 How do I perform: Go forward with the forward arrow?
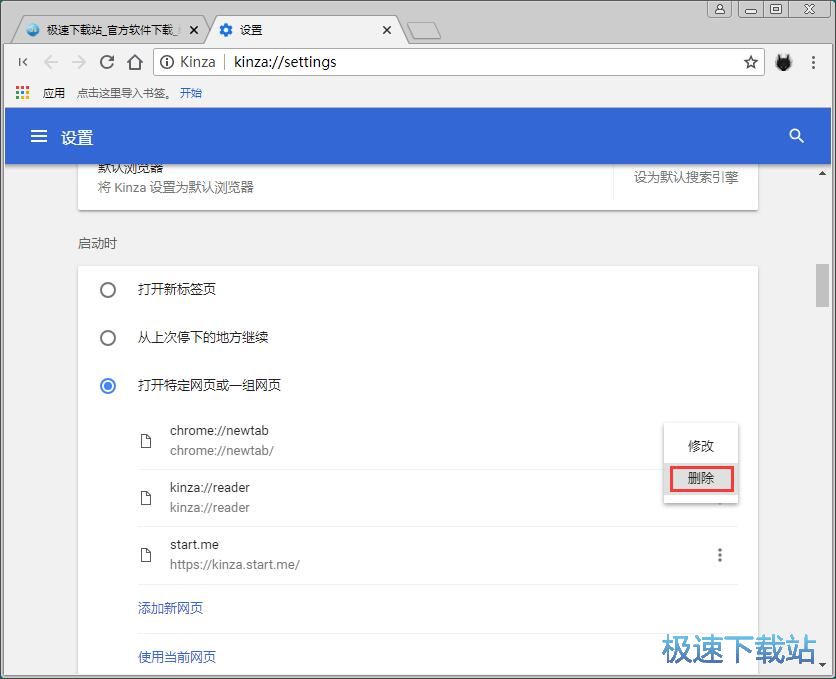(79, 62)
